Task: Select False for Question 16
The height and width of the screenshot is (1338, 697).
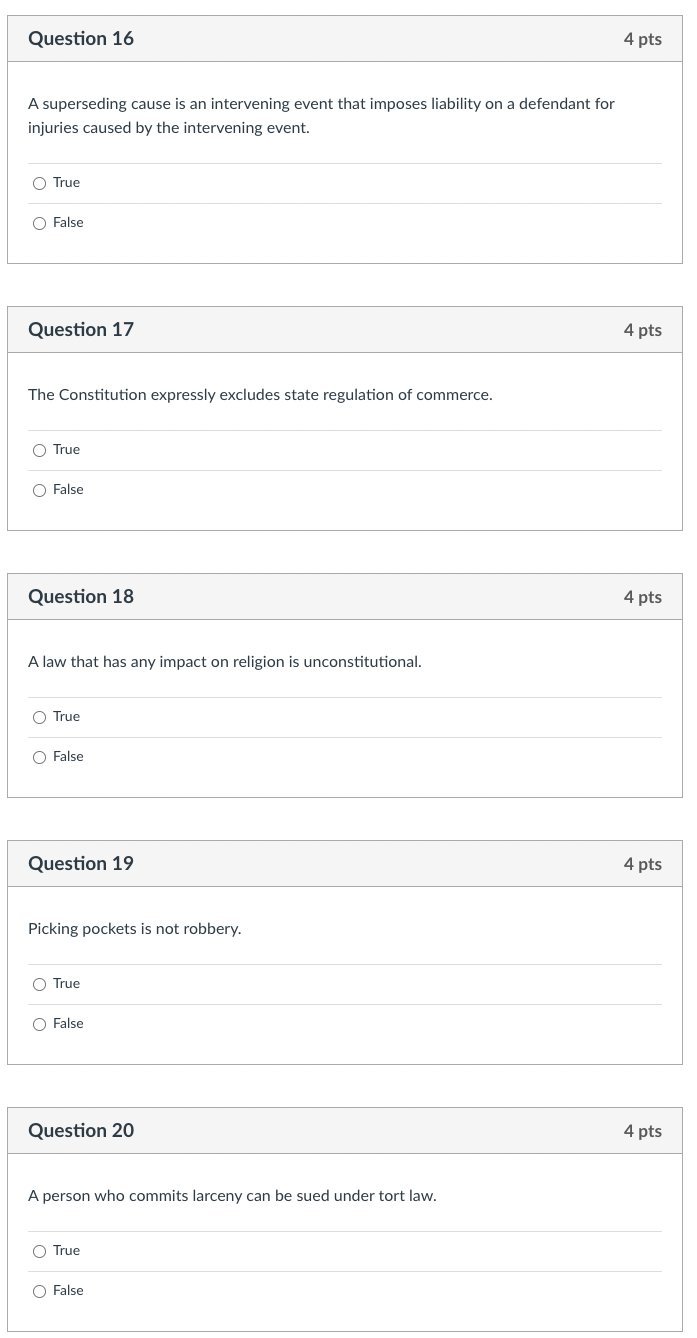Action: tap(39, 223)
